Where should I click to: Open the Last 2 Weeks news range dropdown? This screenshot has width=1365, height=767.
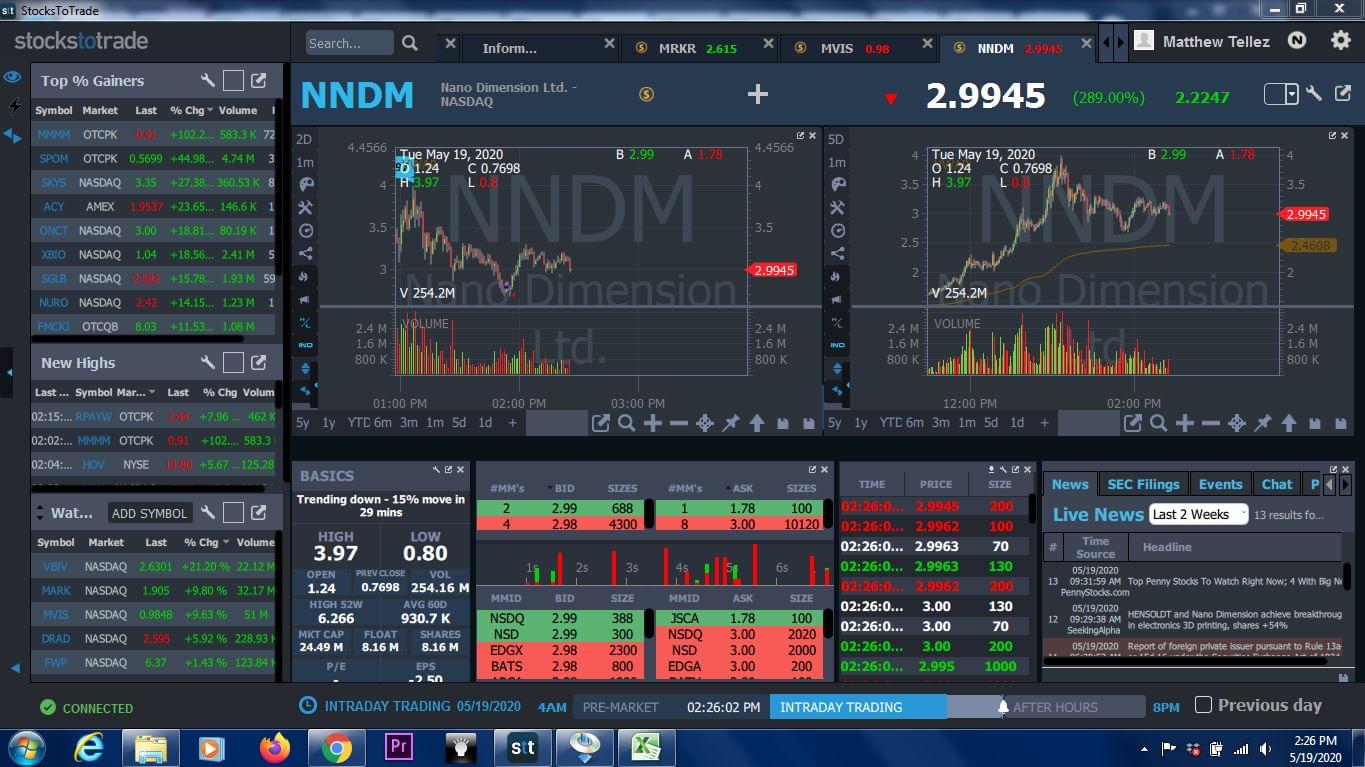(x=1198, y=514)
